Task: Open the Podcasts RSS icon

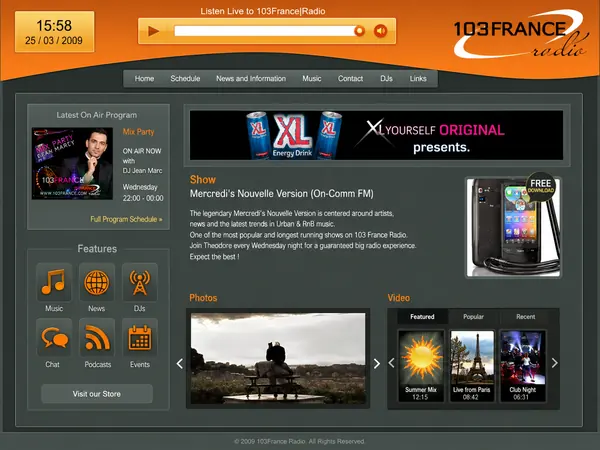Action: (97, 338)
